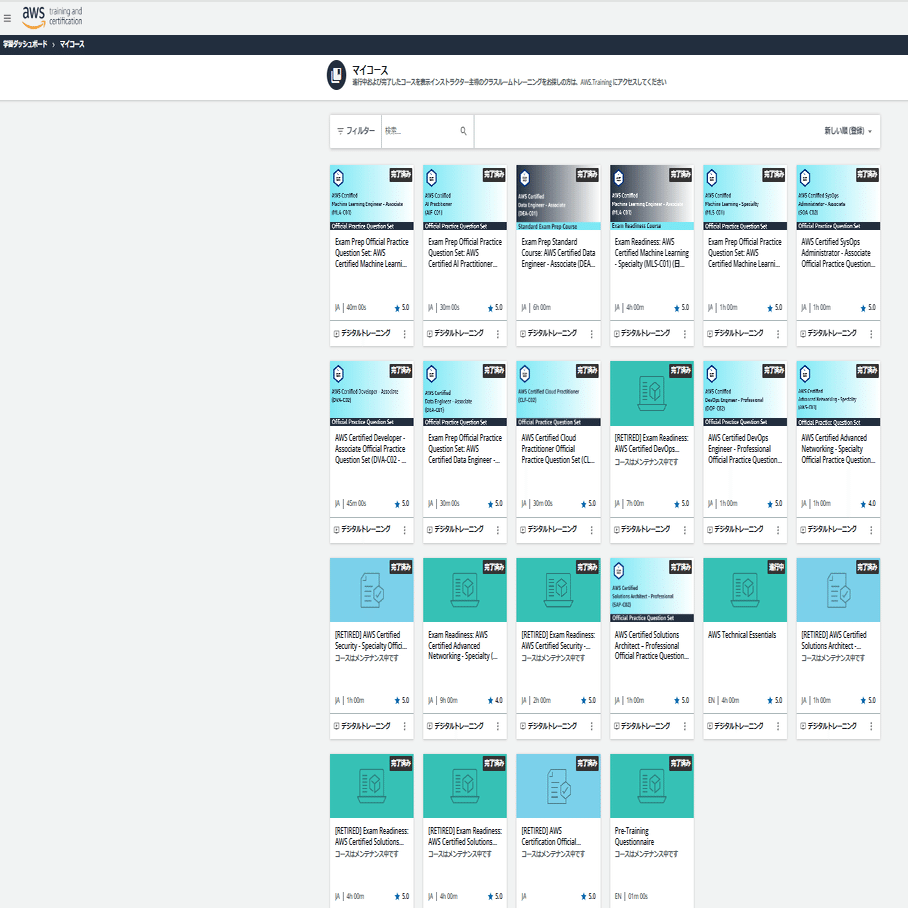Open the more-options menu on the Solutions Architect Professional card
Image resolution: width=908 pixels, height=908 pixels.
[x=684, y=726]
